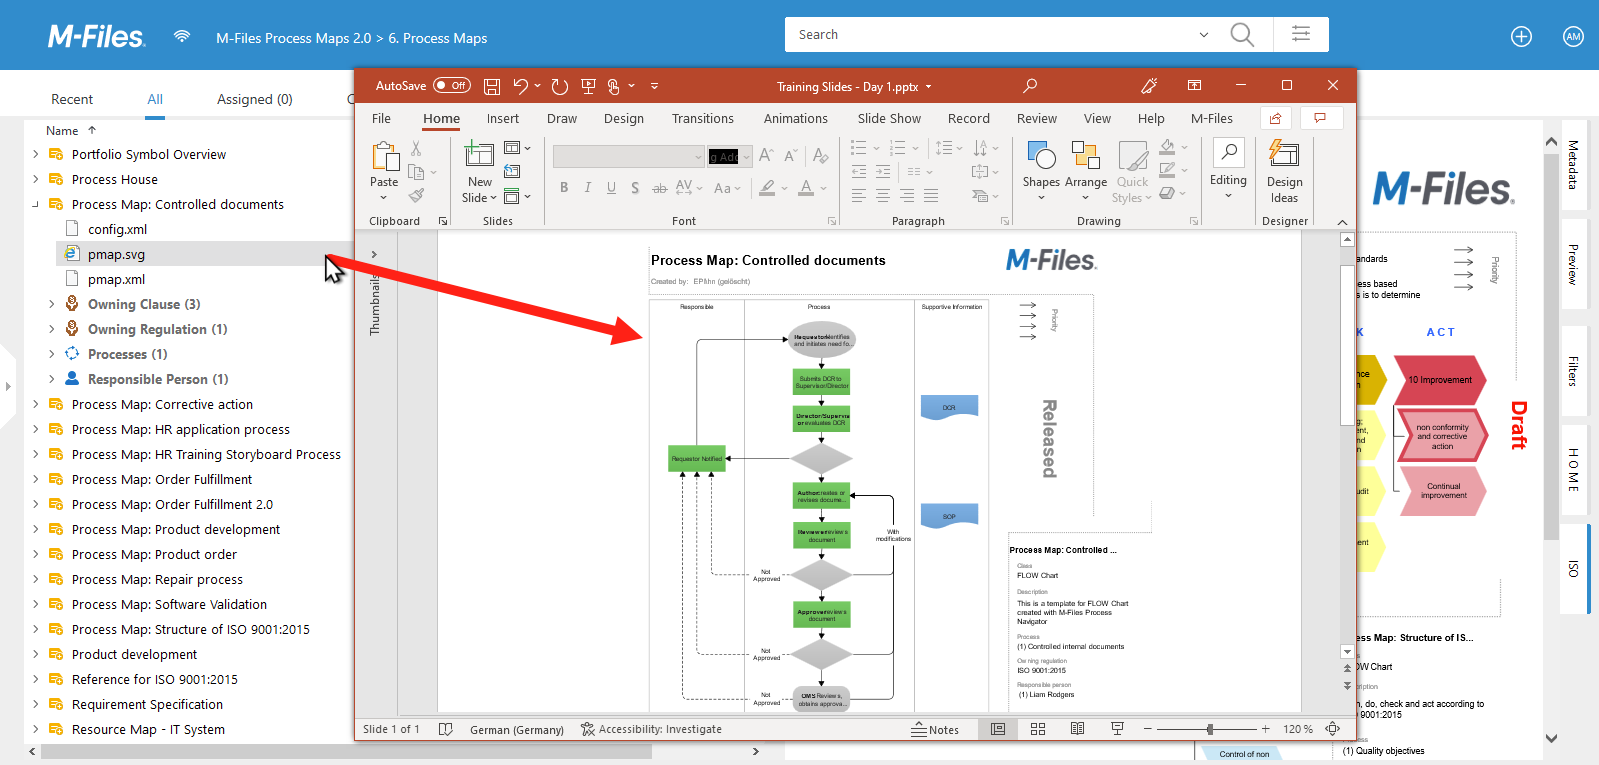This screenshot has height=765, width=1599.
Task: Toggle the Notes pane
Action: pyautogui.click(x=935, y=729)
